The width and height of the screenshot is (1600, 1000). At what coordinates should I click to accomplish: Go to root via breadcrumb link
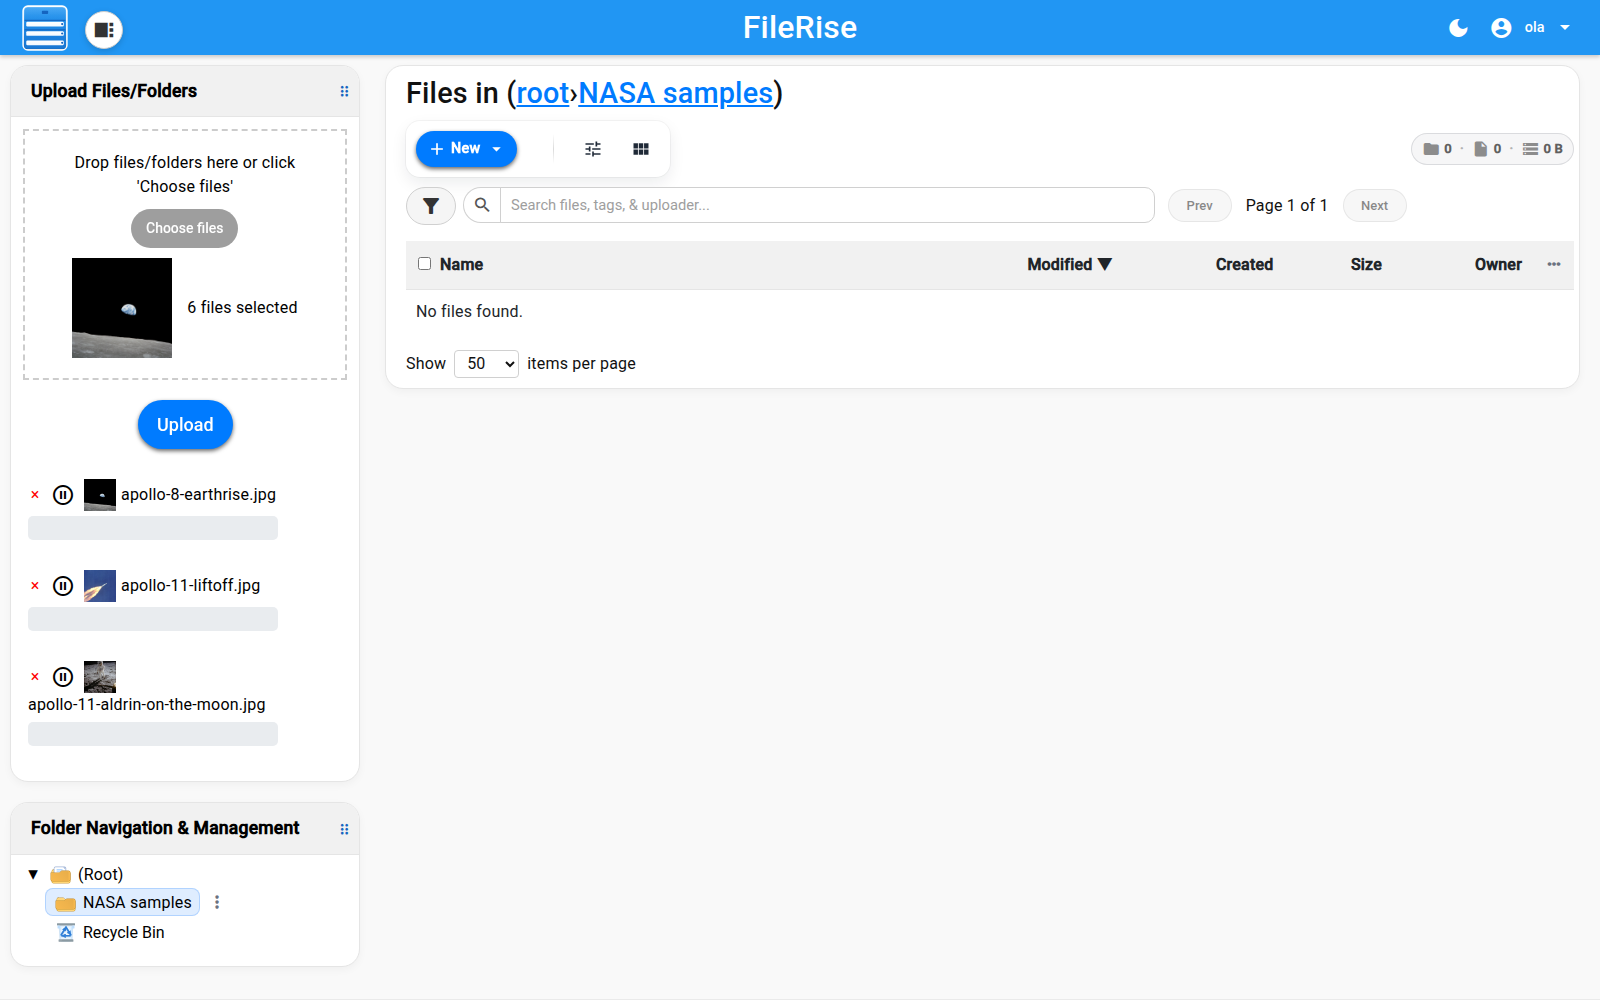tap(543, 93)
